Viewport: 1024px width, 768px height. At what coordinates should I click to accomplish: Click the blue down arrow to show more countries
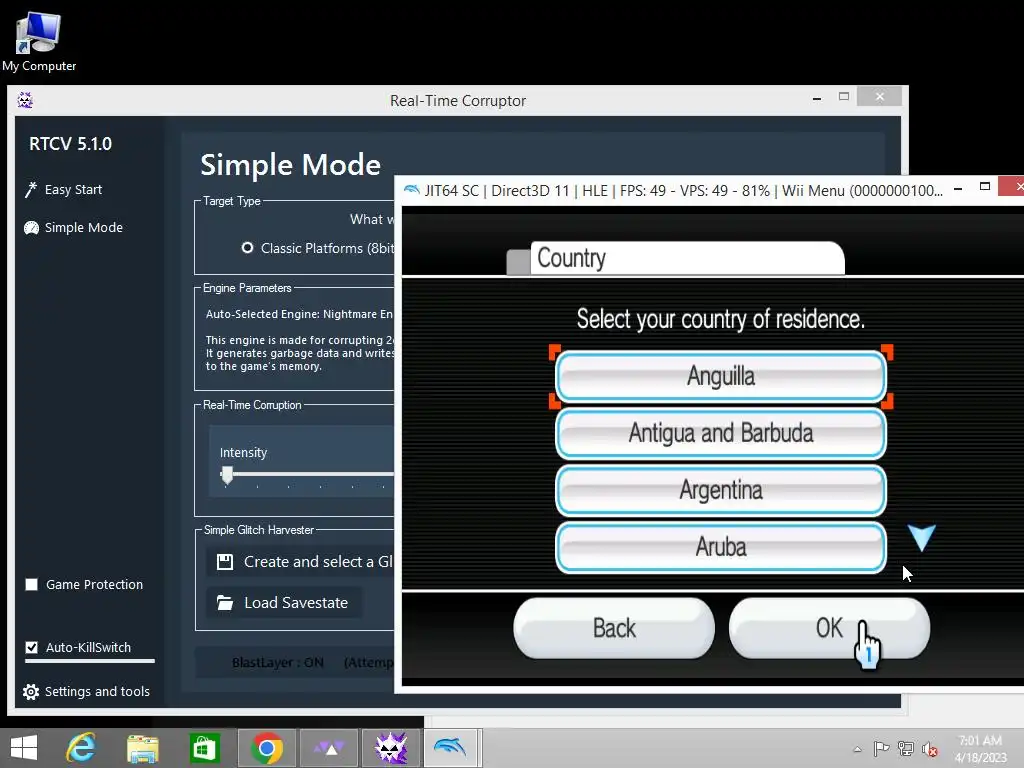(921, 537)
